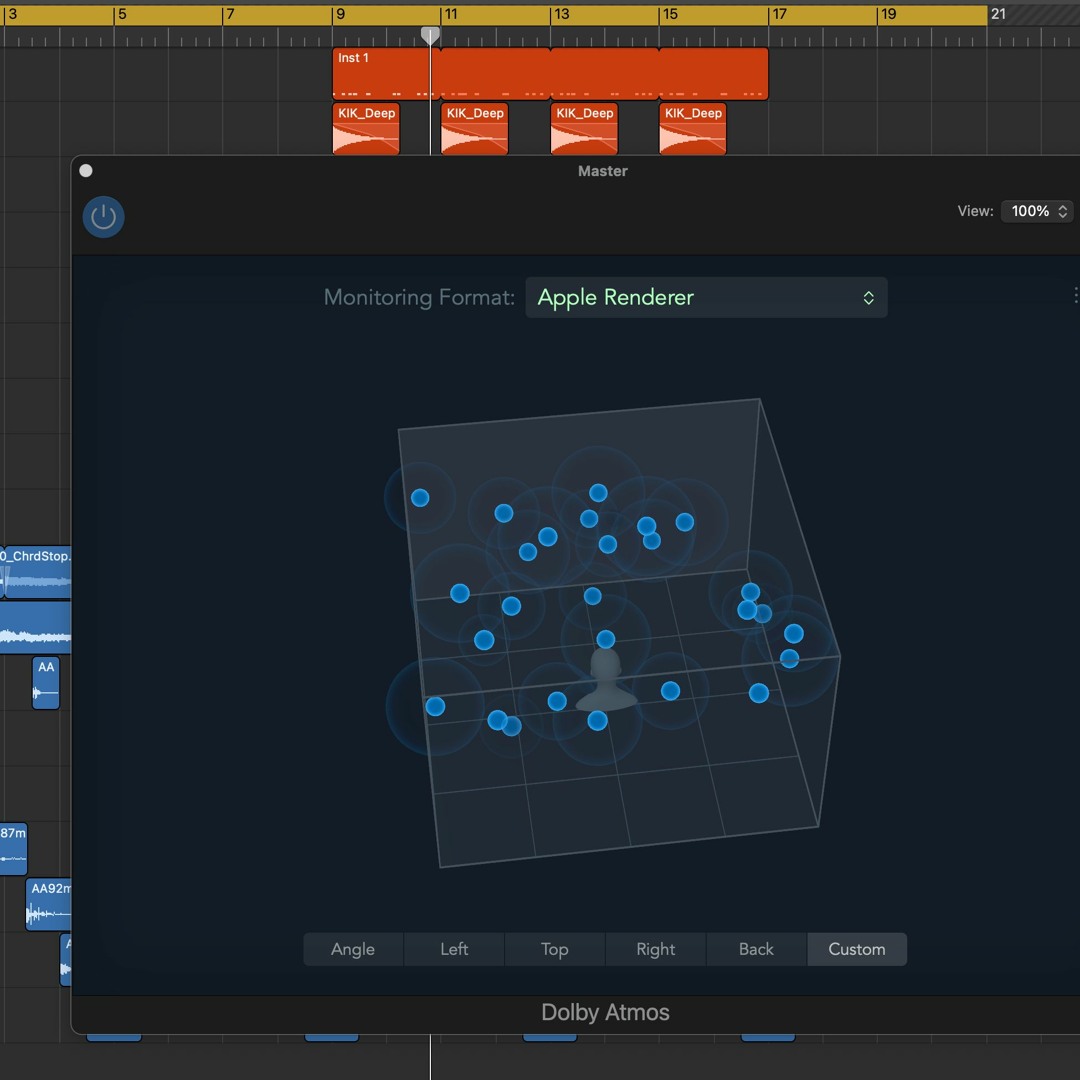Image resolution: width=1080 pixels, height=1080 pixels.
Task: Select the KIK_Deep region at bar 13
Action: 584,129
